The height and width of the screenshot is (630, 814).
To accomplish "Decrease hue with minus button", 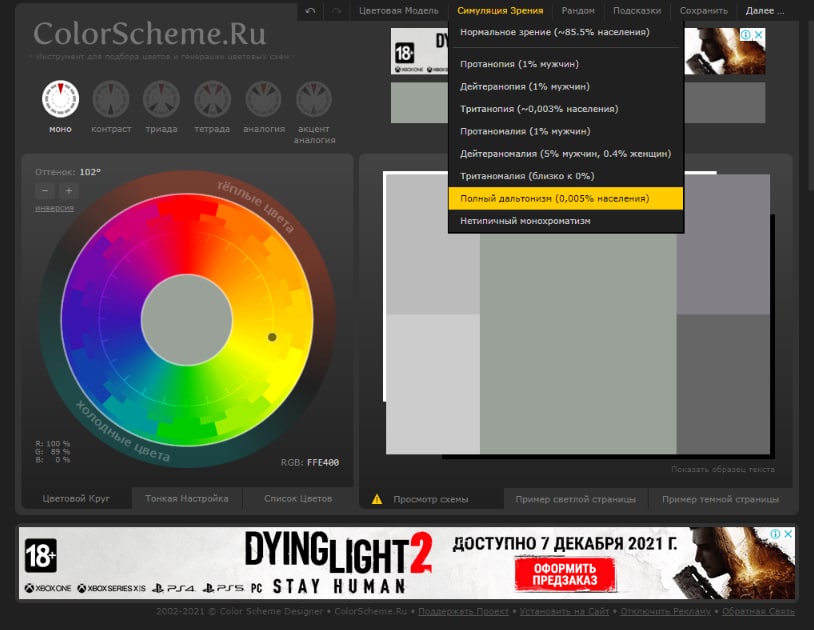I will [x=45, y=191].
